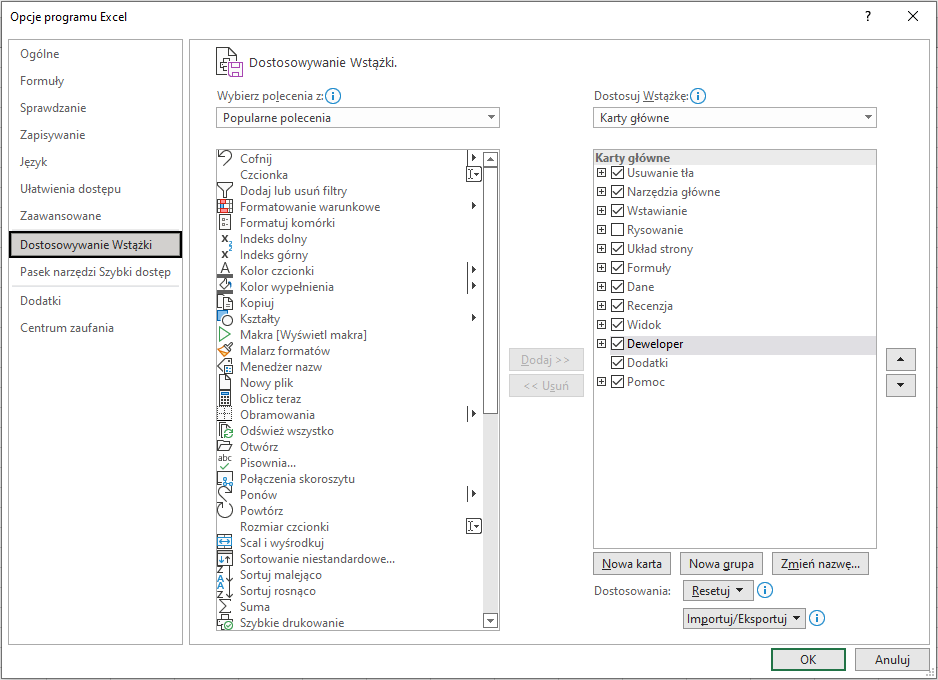Click the Kolor wypełnienia paint bucket icon
938x680 pixels.
coord(224,286)
